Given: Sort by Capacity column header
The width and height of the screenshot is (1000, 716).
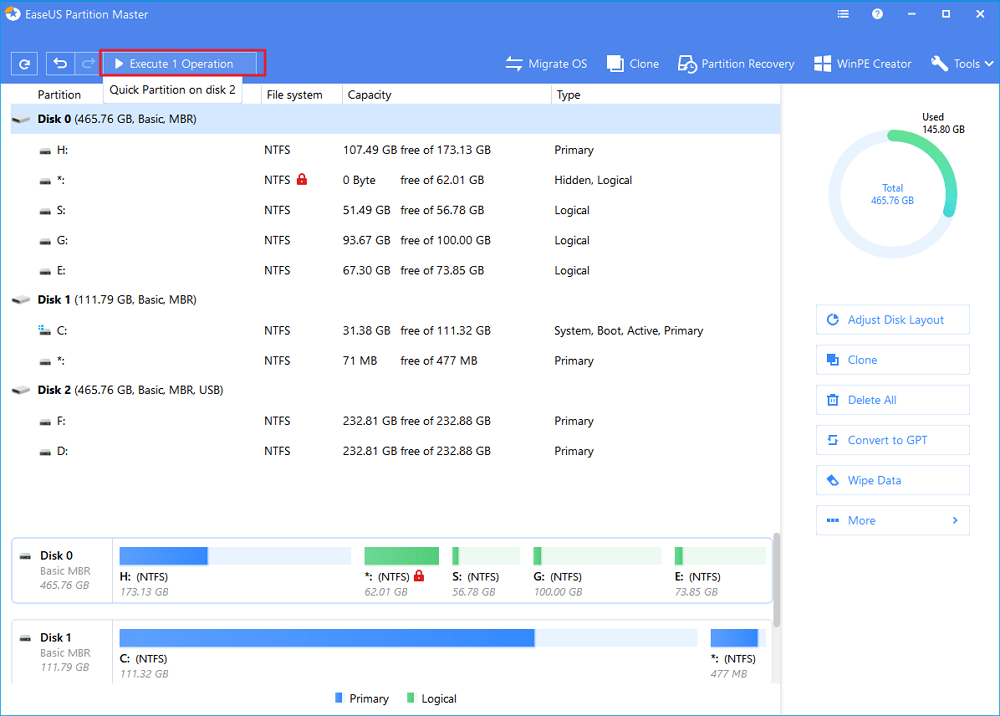Looking at the screenshot, I should click(x=370, y=95).
